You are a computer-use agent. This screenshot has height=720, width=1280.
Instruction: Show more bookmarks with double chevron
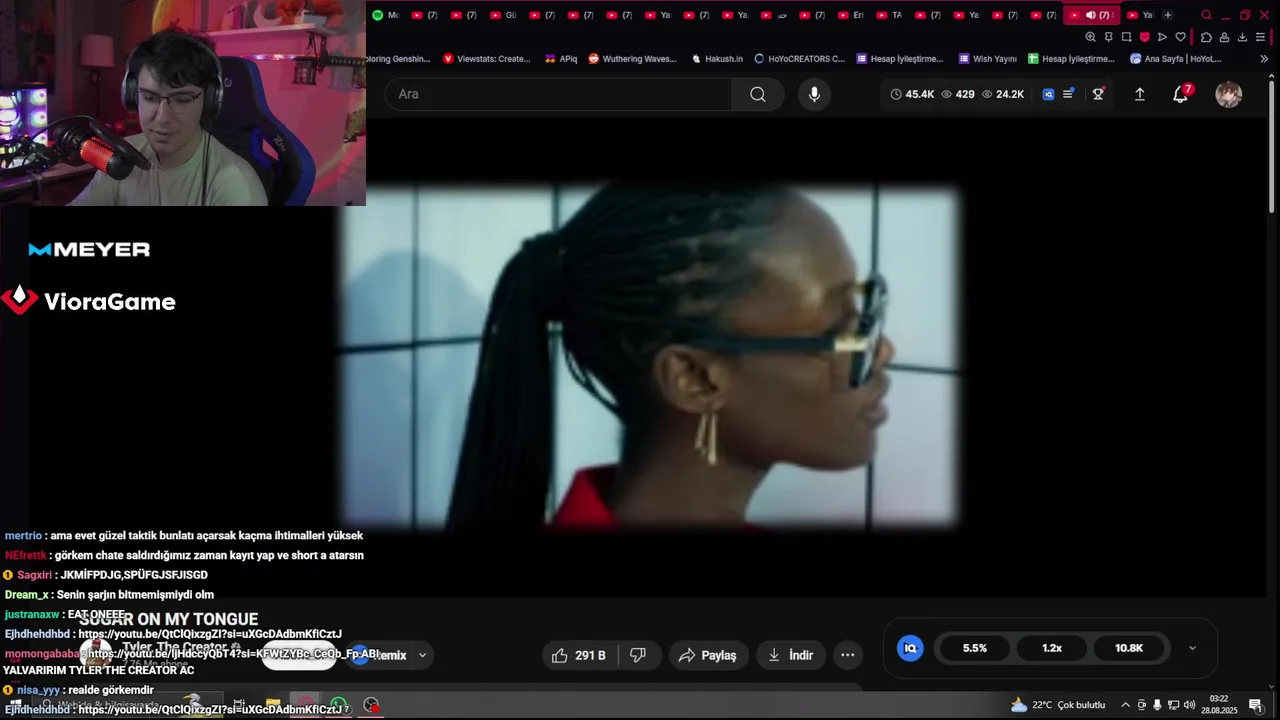coord(1264,59)
